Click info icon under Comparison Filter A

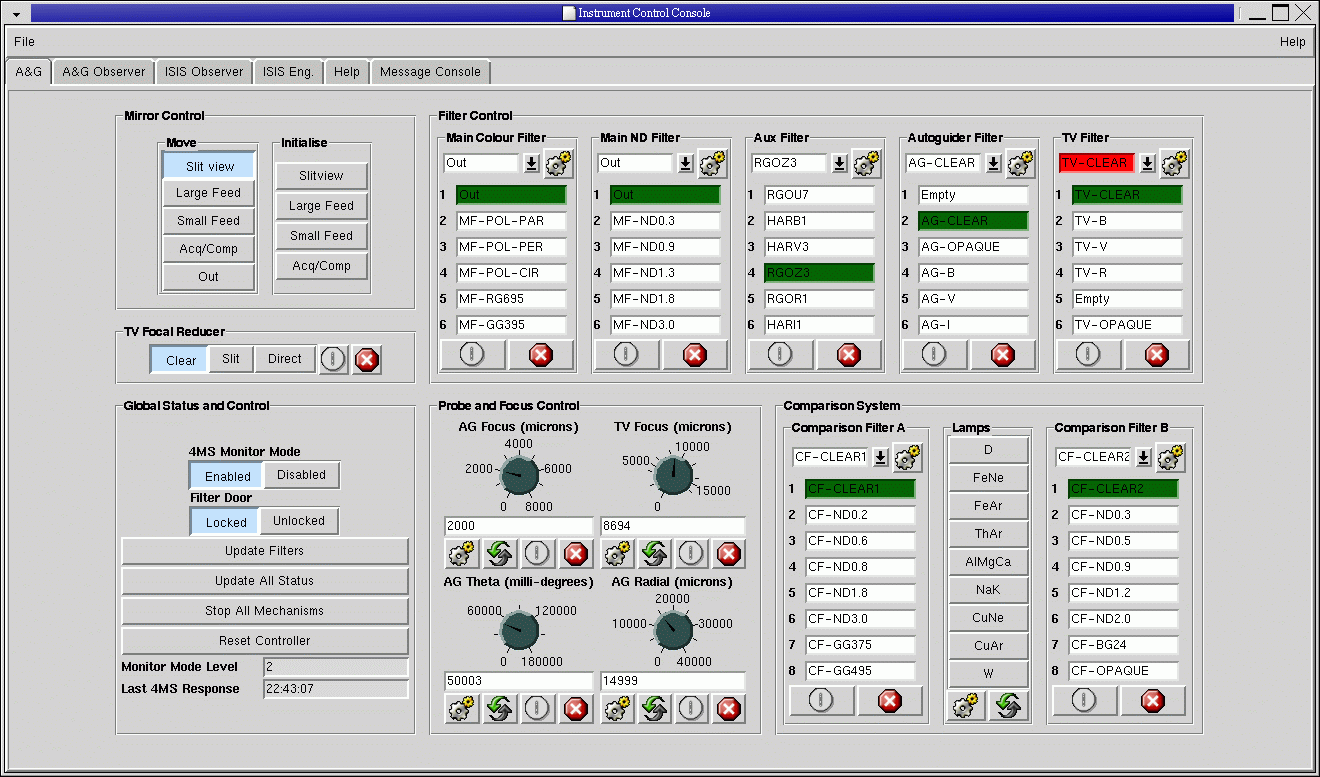[x=821, y=701]
